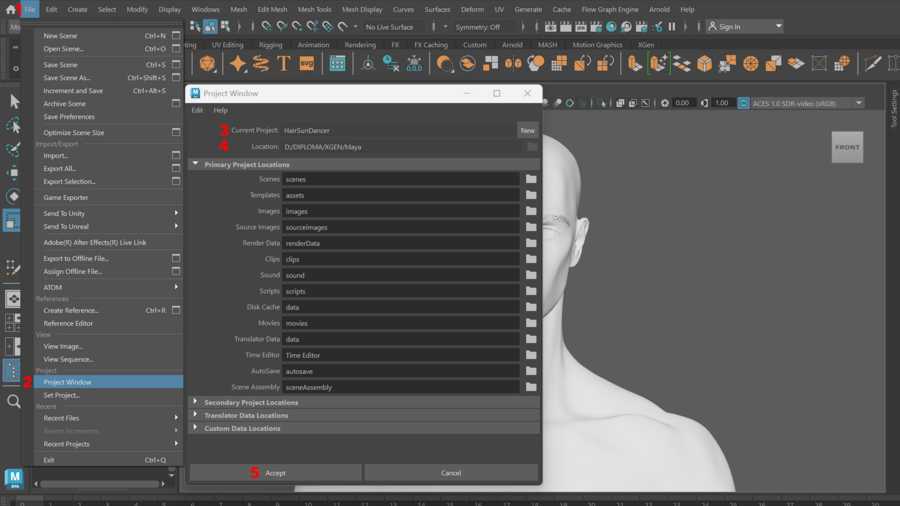Image resolution: width=900 pixels, height=506 pixels.
Task: Click the SVG import shelf icon
Action: pyautogui.click(x=307, y=63)
